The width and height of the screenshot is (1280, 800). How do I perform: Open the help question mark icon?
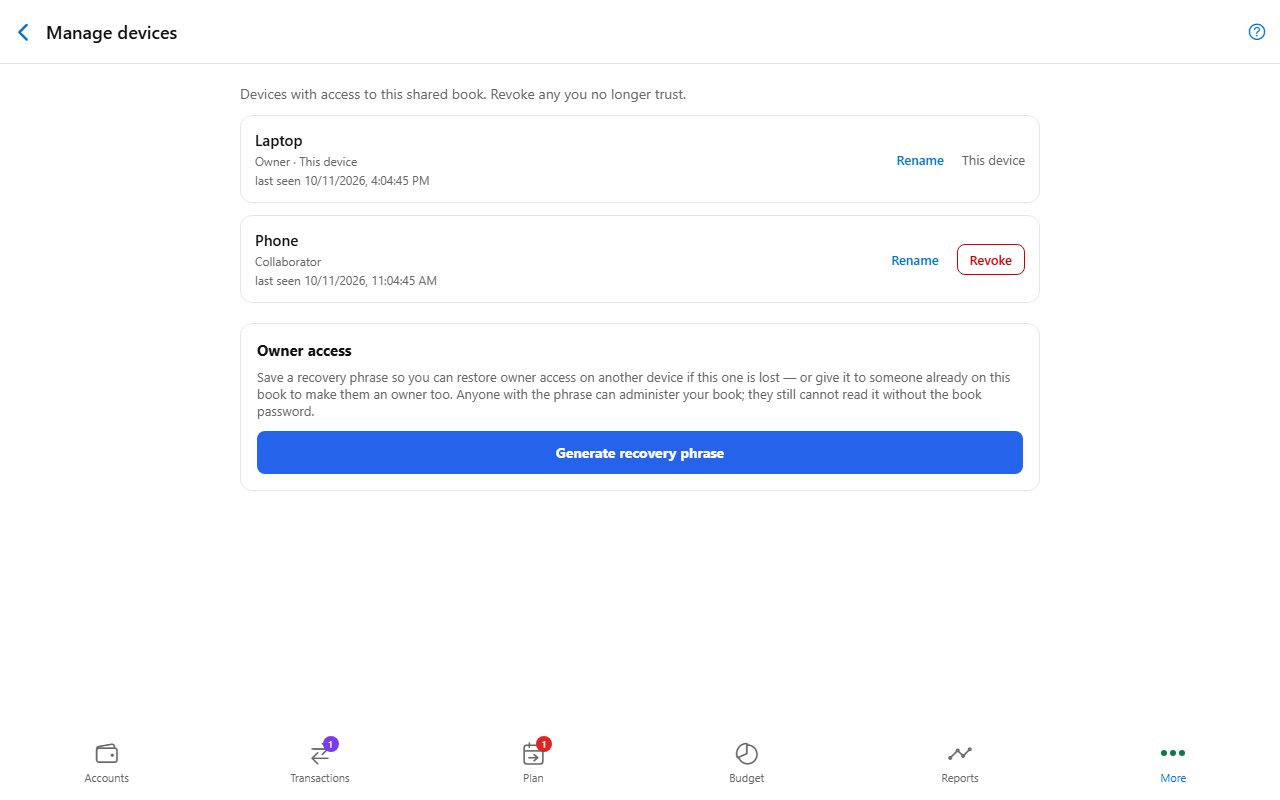point(1257,32)
